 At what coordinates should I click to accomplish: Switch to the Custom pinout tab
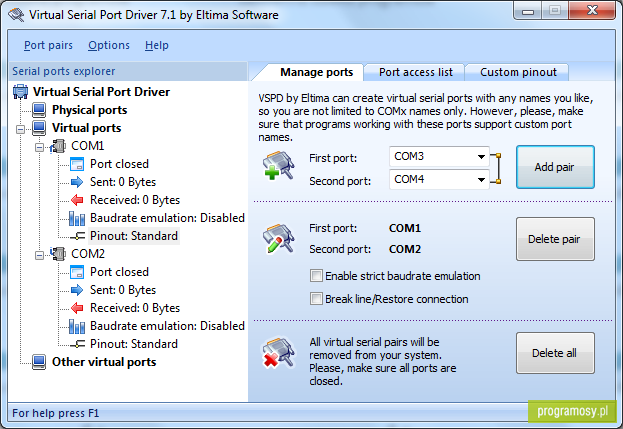(x=518, y=72)
